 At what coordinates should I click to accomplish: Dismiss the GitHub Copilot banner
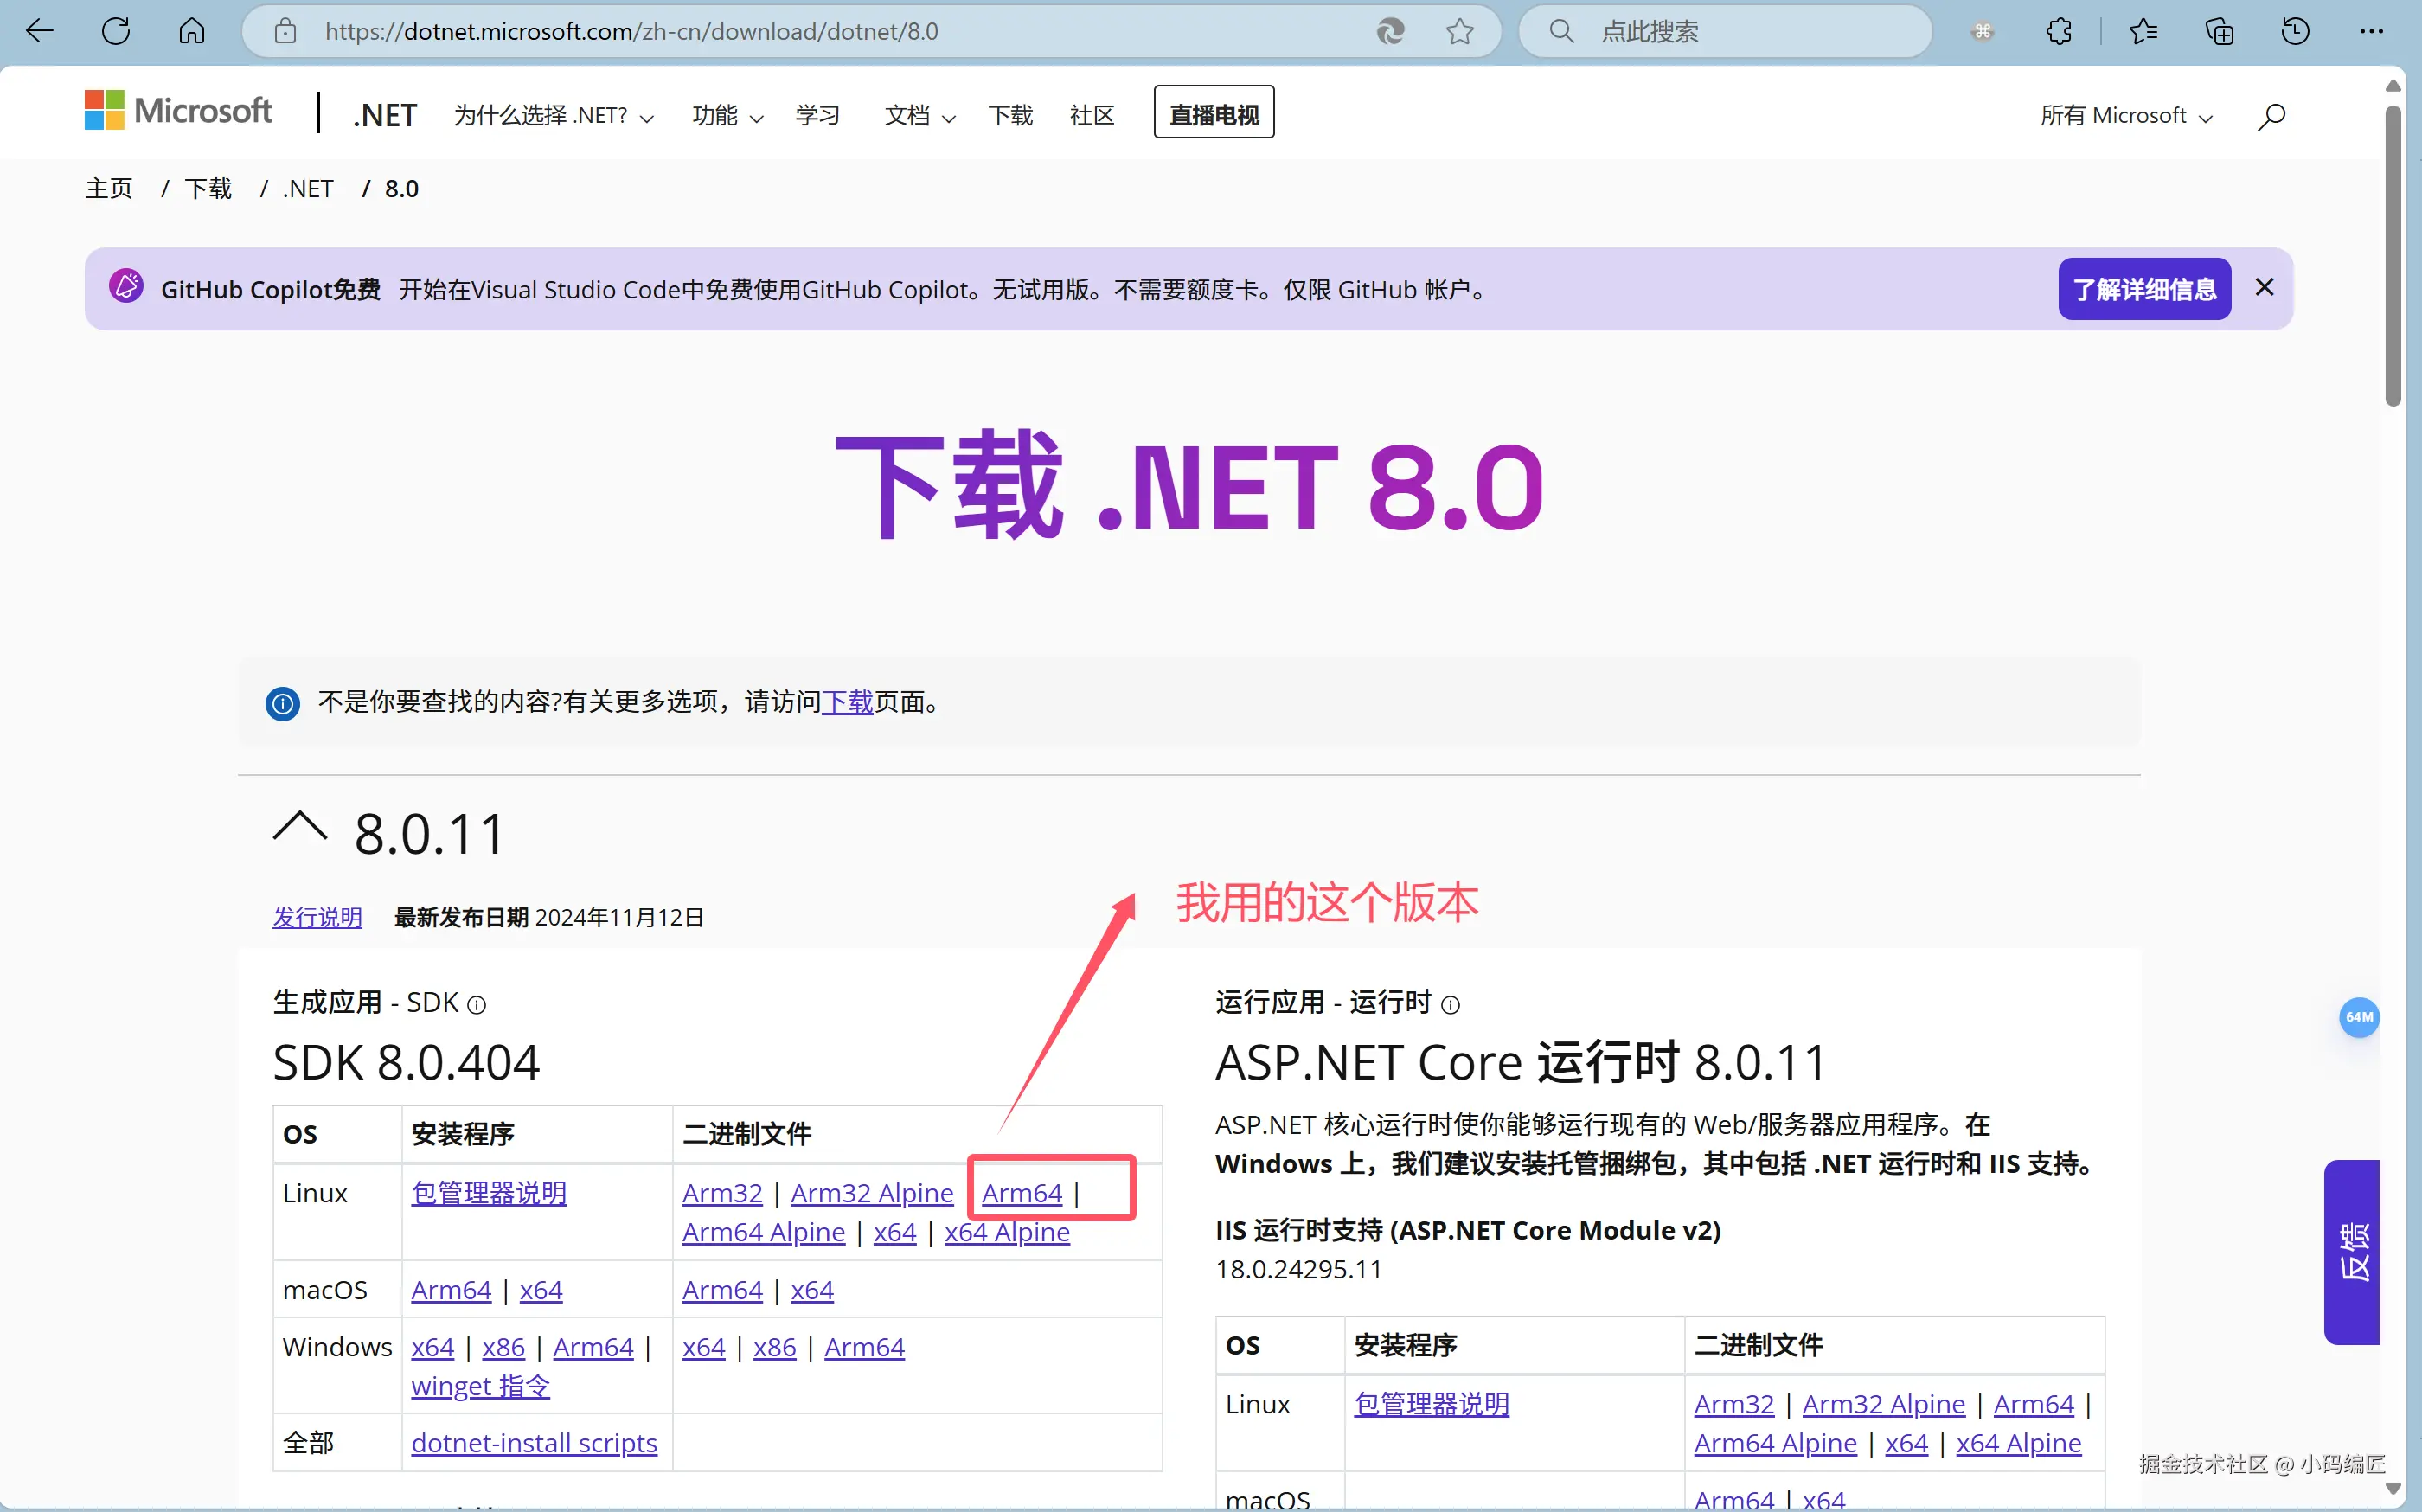point(2265,288)
